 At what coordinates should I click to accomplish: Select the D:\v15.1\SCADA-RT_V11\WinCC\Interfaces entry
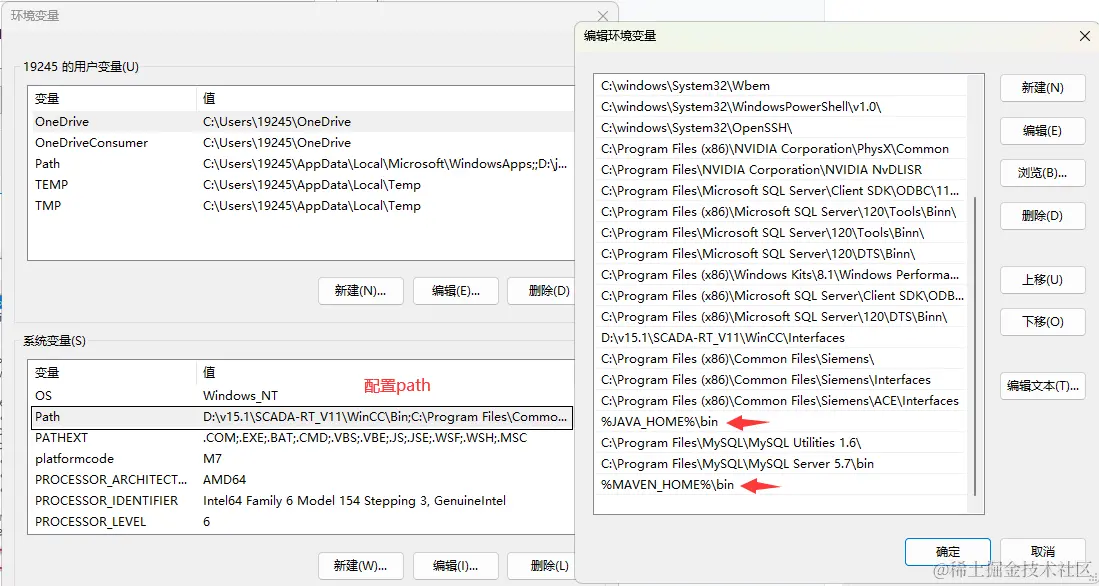[780, 338]
